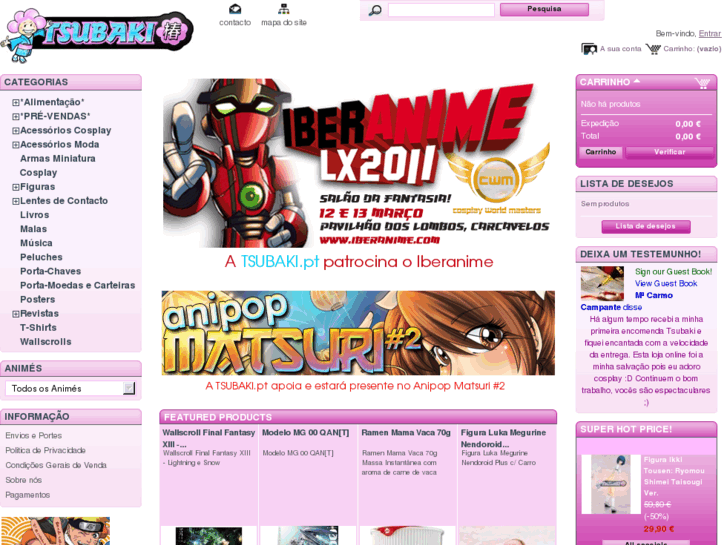Click the Lista de desejos button

pyautogui.click(x=646, y=226)
